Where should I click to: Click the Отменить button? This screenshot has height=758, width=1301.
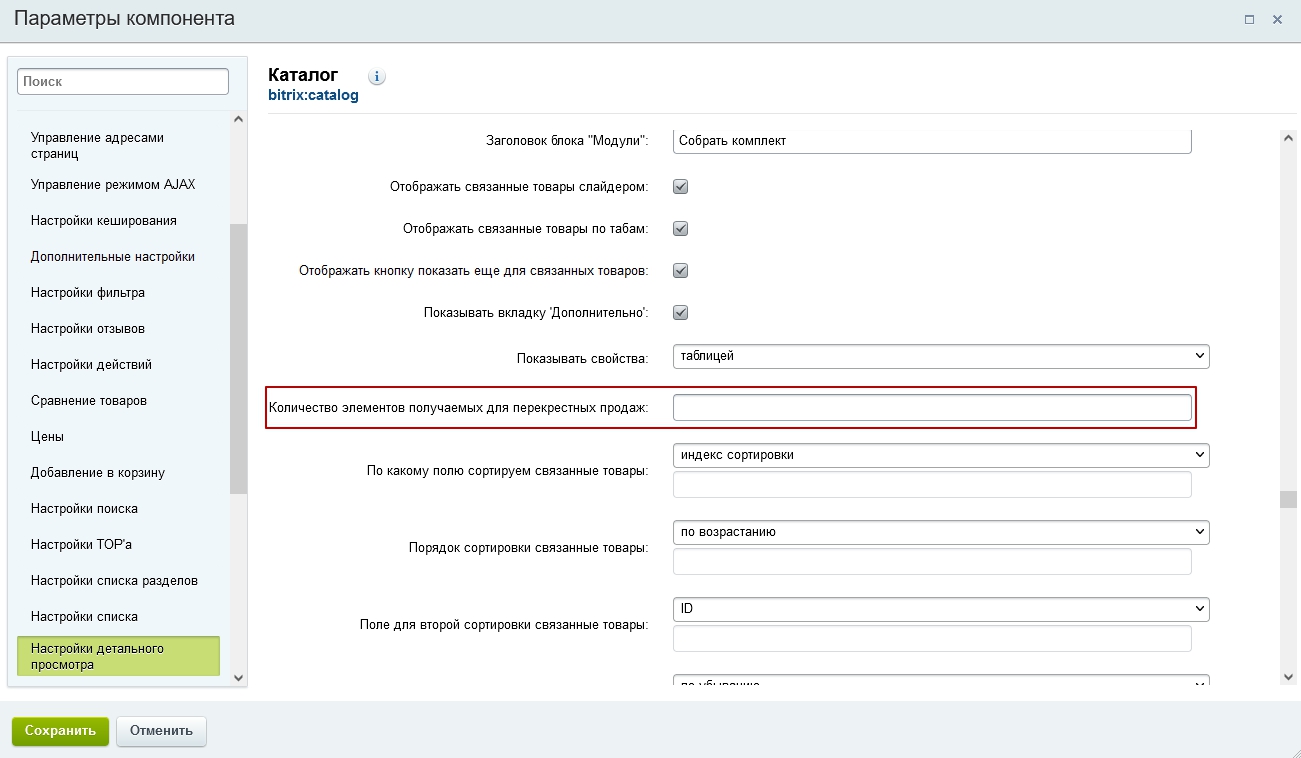[161, 731]
